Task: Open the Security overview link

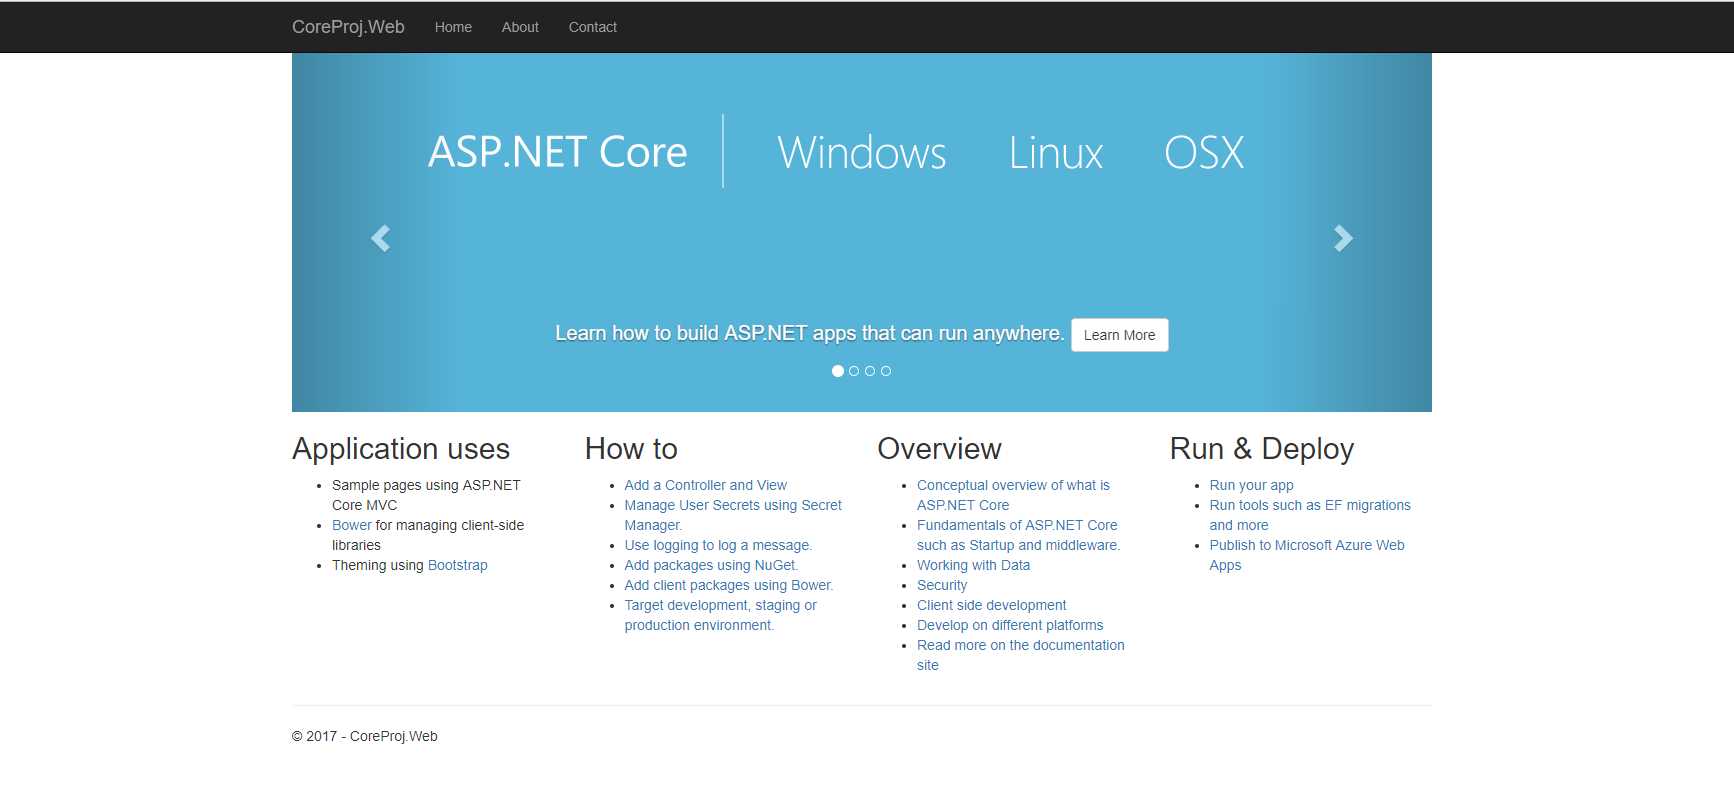Action: (x=942, y=585)
